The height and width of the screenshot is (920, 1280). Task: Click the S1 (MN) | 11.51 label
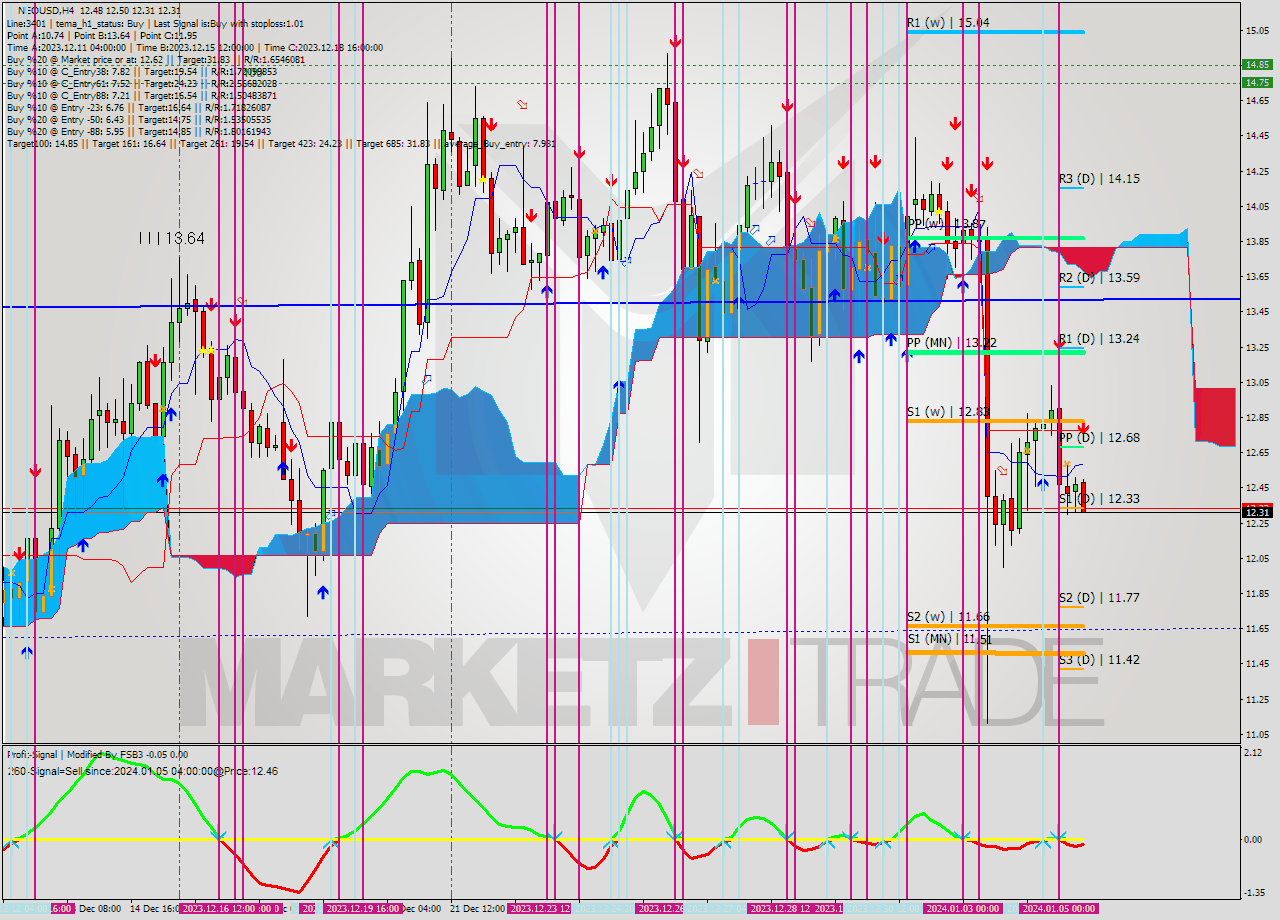tap(949, 639)
